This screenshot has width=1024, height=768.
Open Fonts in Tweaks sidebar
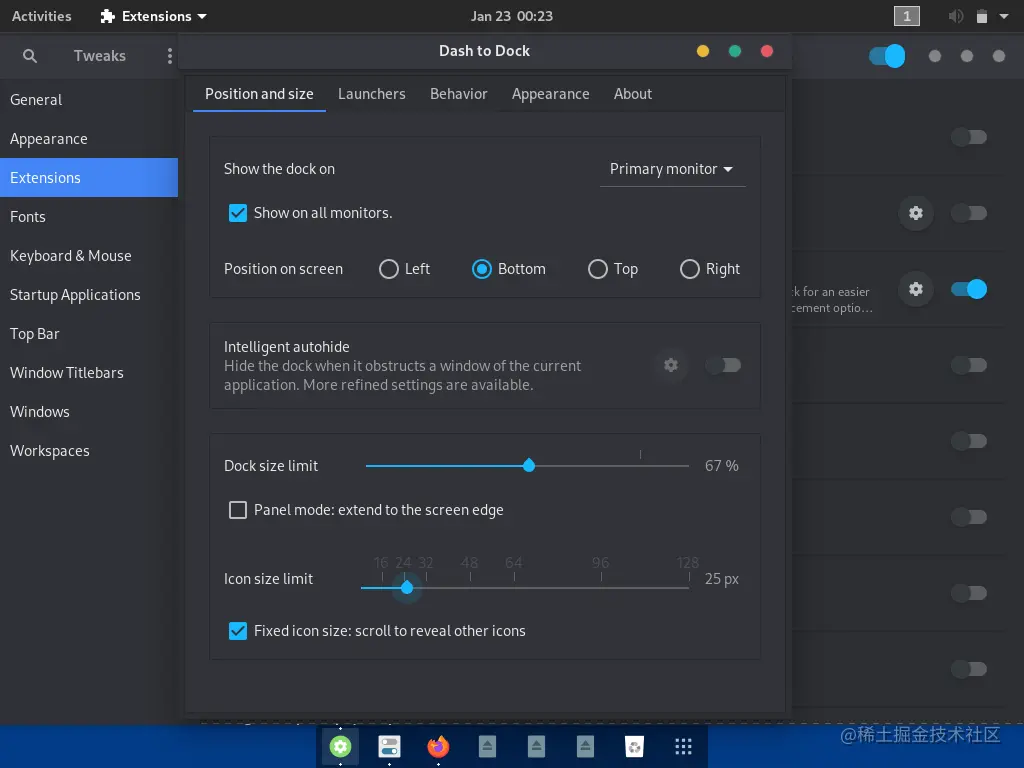[x=89, y=217]
